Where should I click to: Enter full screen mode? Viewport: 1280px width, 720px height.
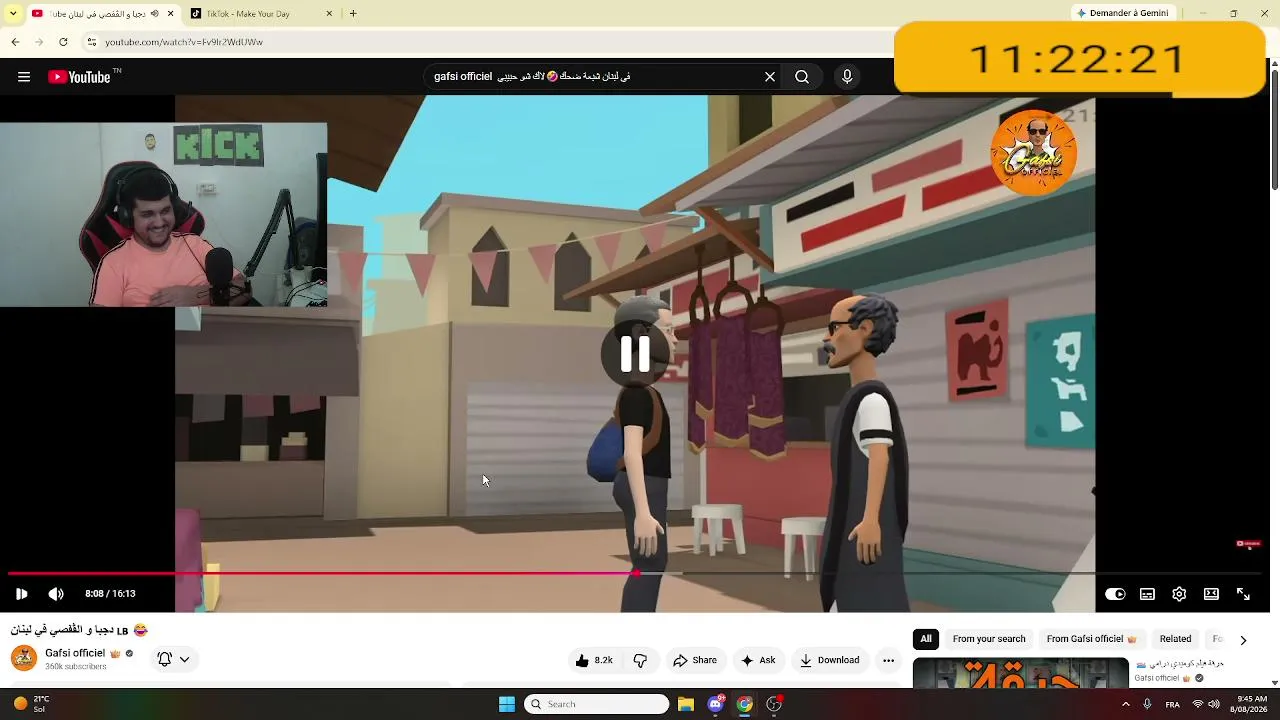1243,594
